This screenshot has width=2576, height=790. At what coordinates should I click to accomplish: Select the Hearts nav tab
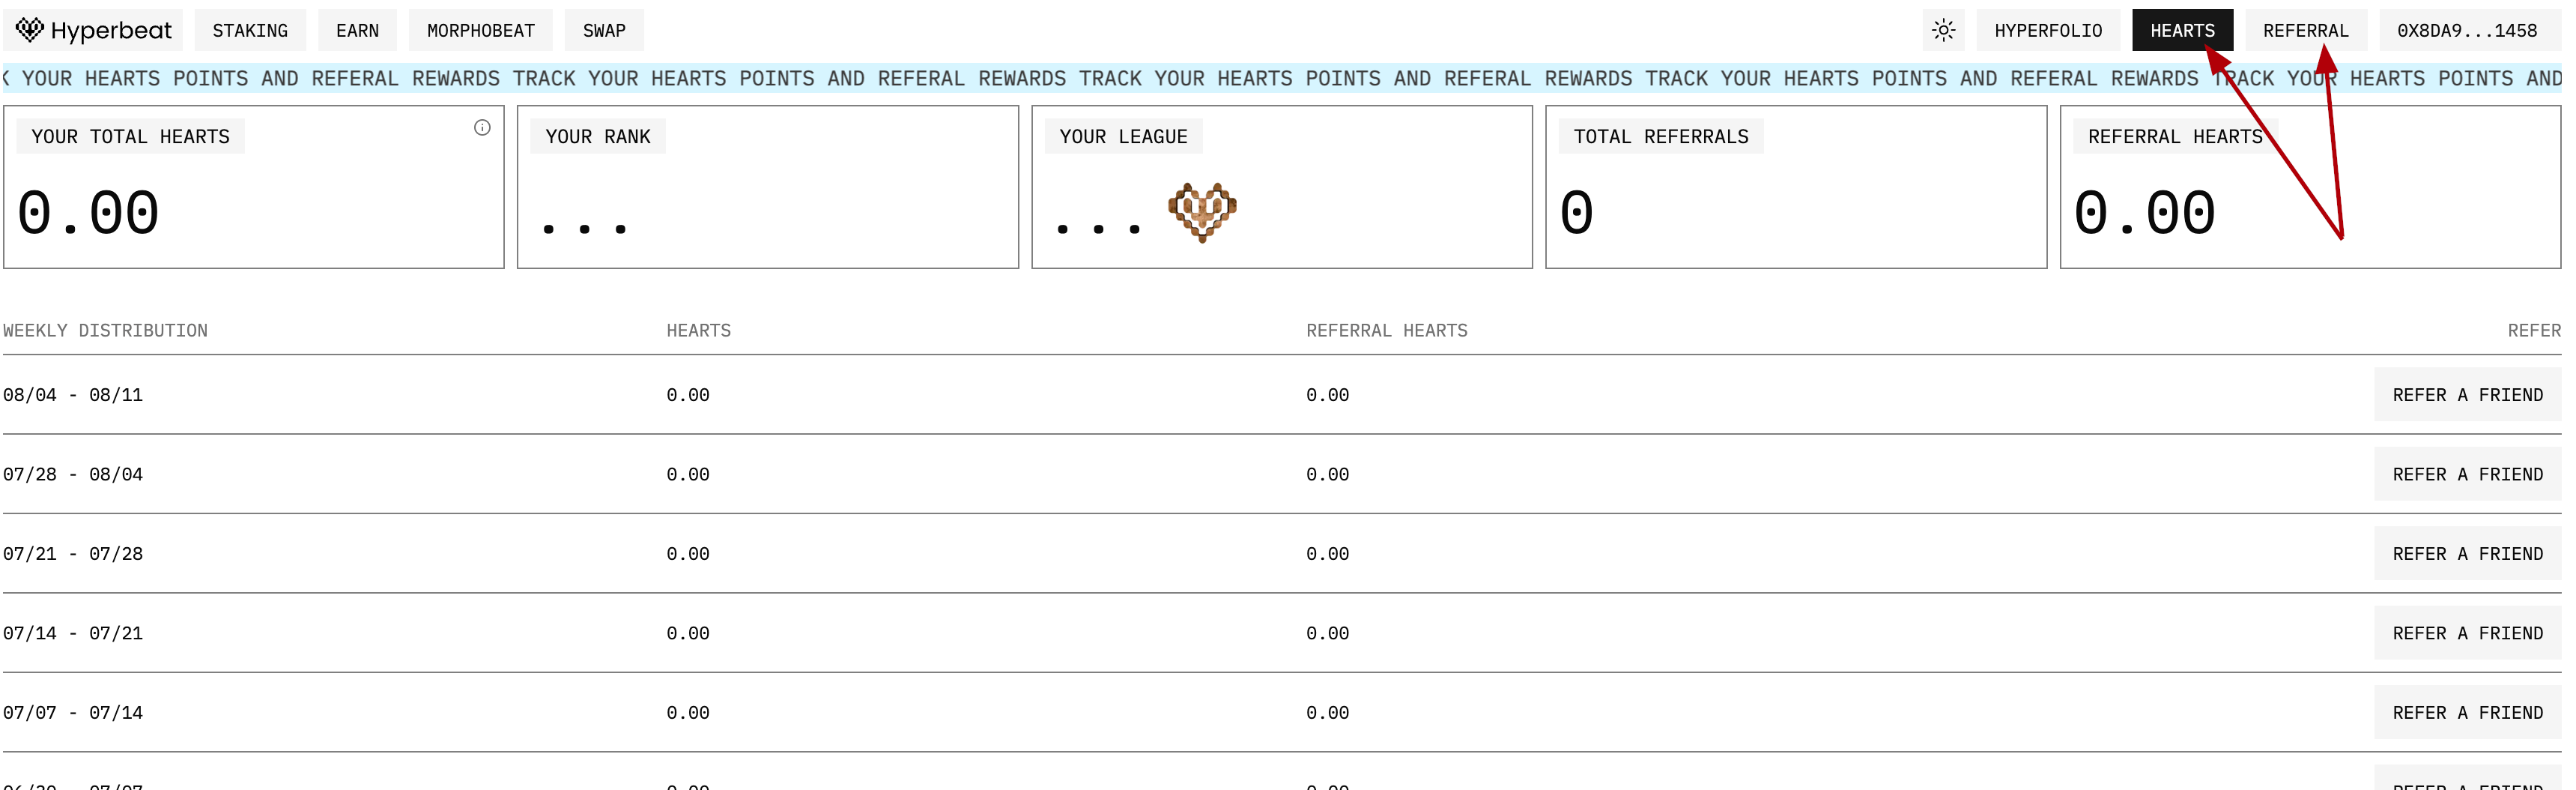pos(2181,31)
